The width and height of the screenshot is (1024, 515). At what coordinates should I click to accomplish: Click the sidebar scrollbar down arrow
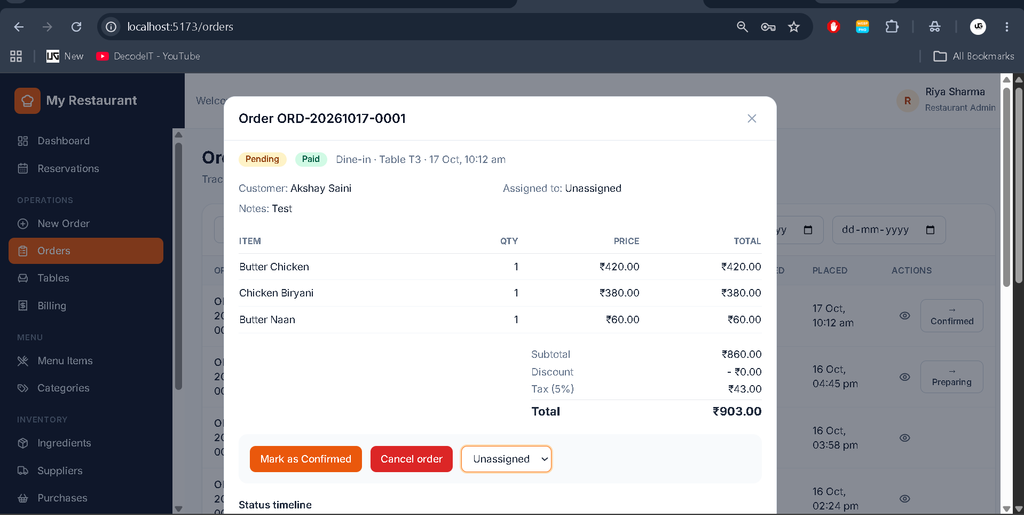(x=178, y=508)
